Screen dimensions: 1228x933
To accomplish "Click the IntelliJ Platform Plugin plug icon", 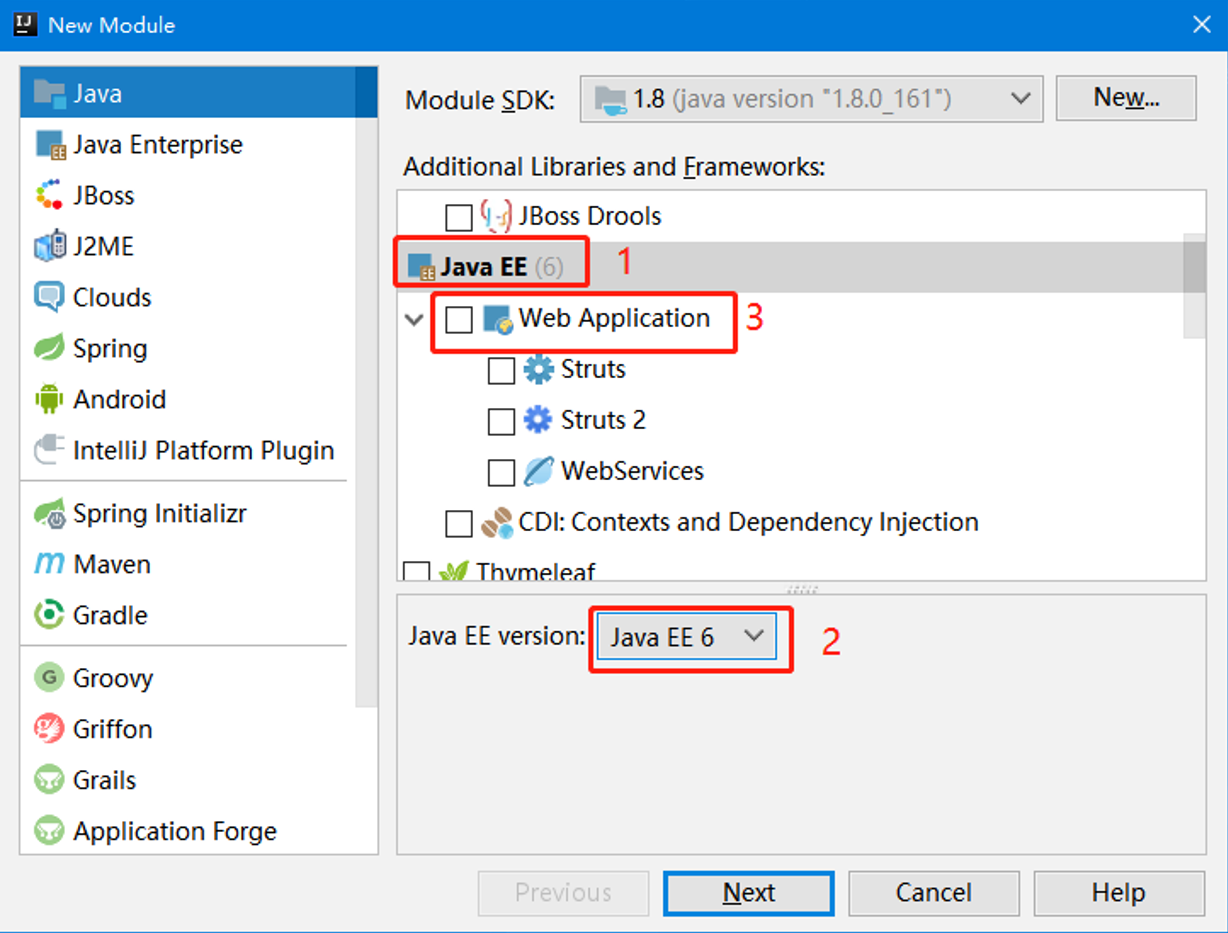I will click(50, 450).
